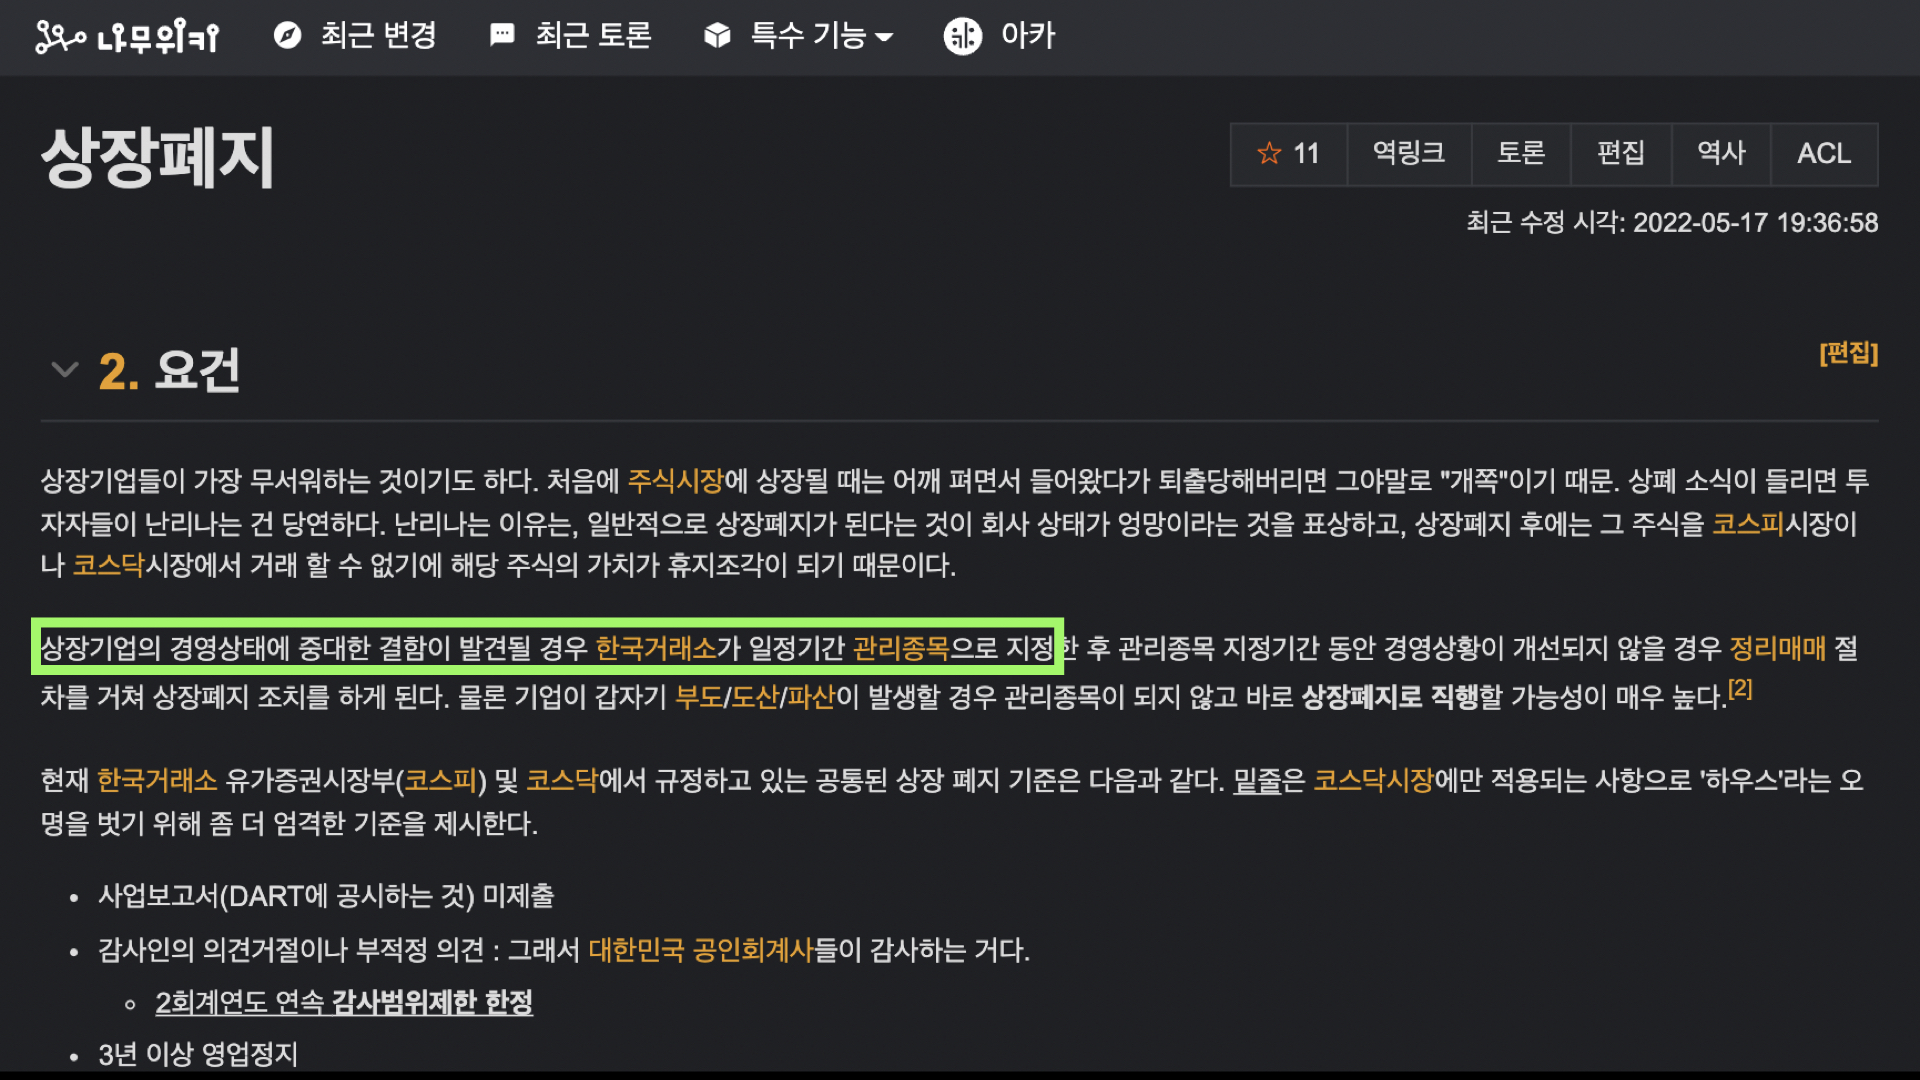
Task: Follow the 관리종목 link
Action: click(x=900, y=648)
